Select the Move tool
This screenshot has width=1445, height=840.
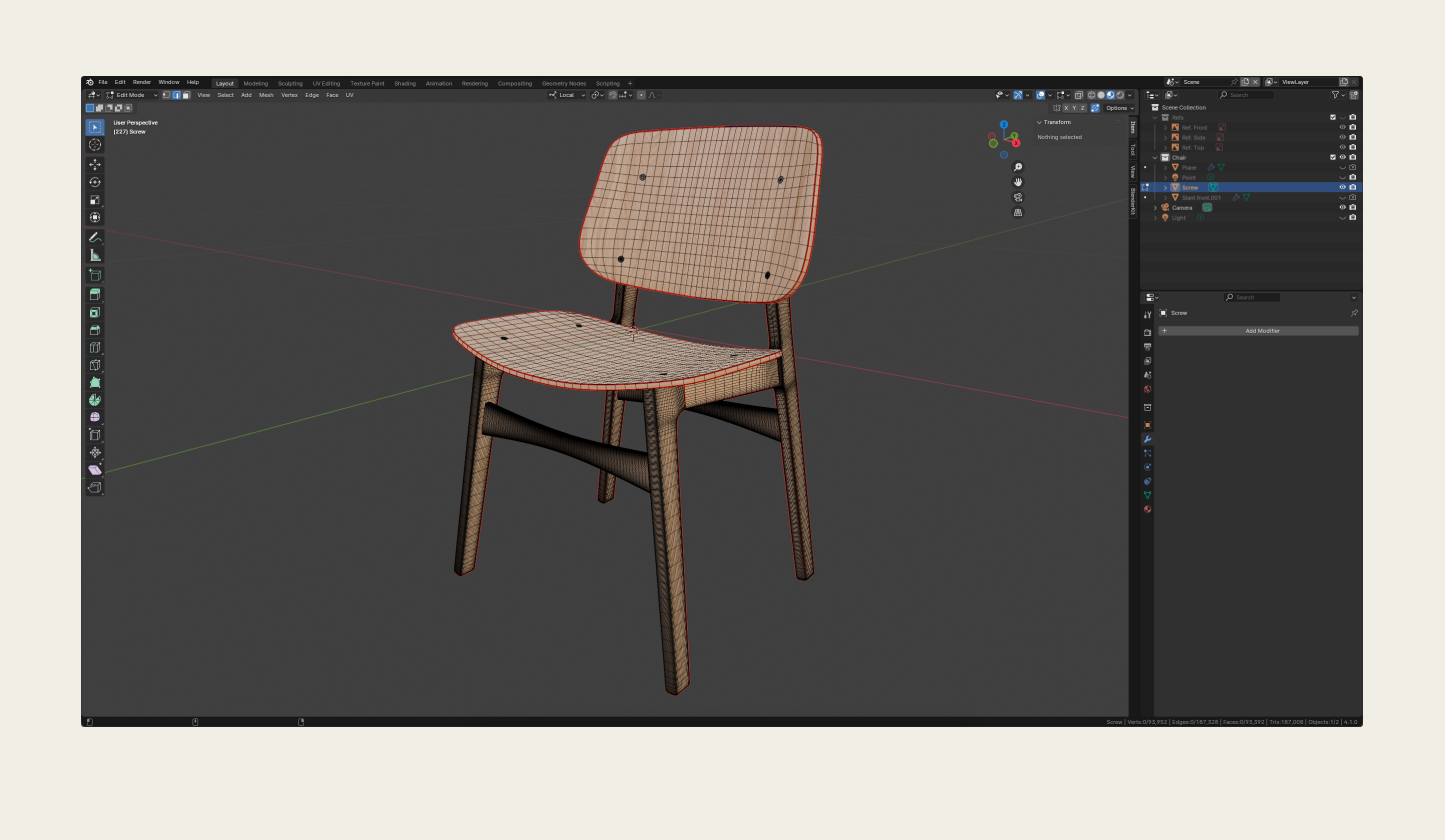click(95, 165)
